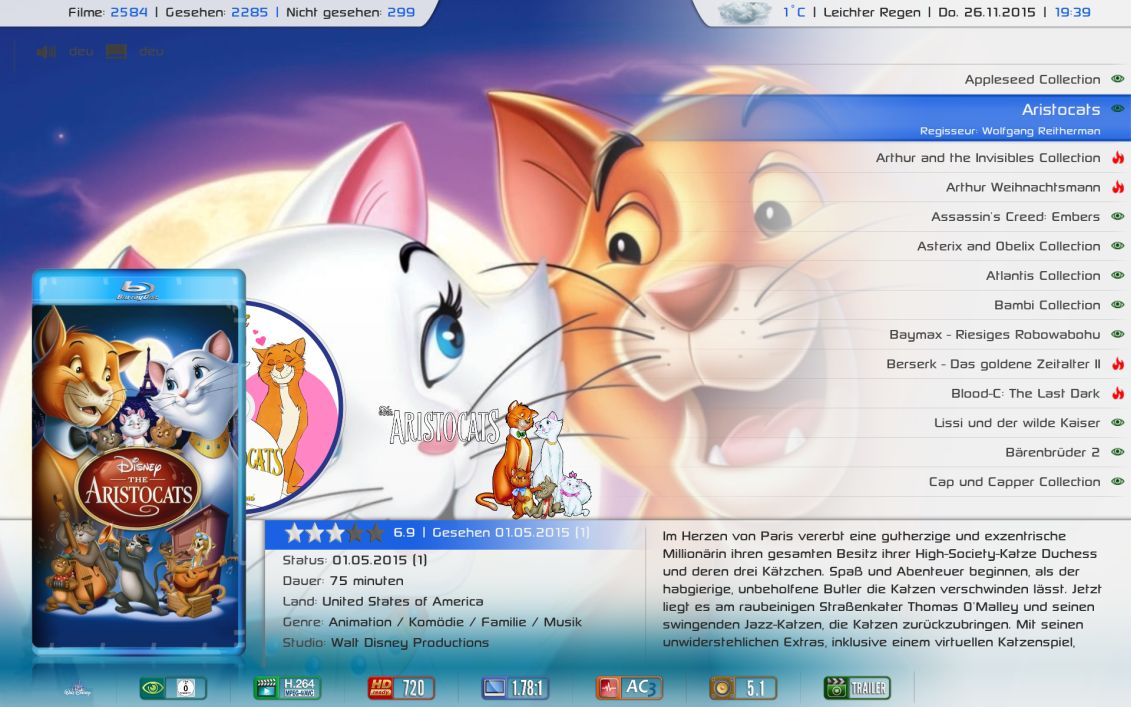Screen dimensions: 1131x707
Task: Click the HD 720 resolution badge
Action: (x=401, y=688)
